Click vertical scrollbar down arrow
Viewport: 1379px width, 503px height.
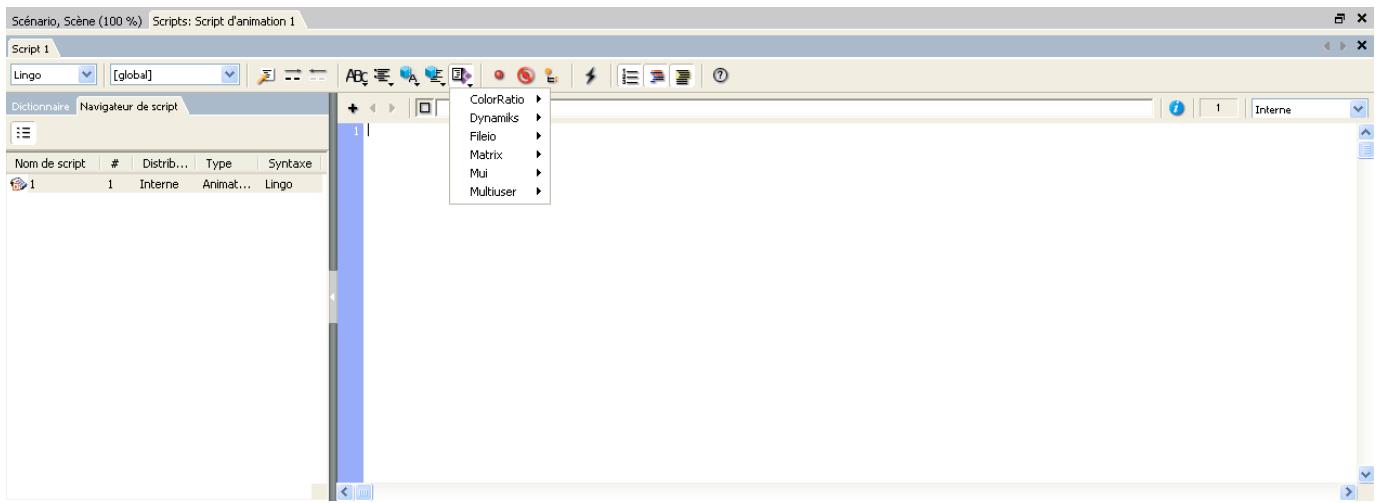click(1364, 473)
